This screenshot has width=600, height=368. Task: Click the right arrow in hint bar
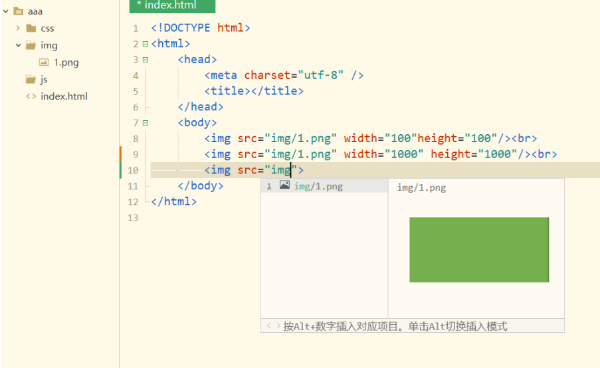(278, 326)
